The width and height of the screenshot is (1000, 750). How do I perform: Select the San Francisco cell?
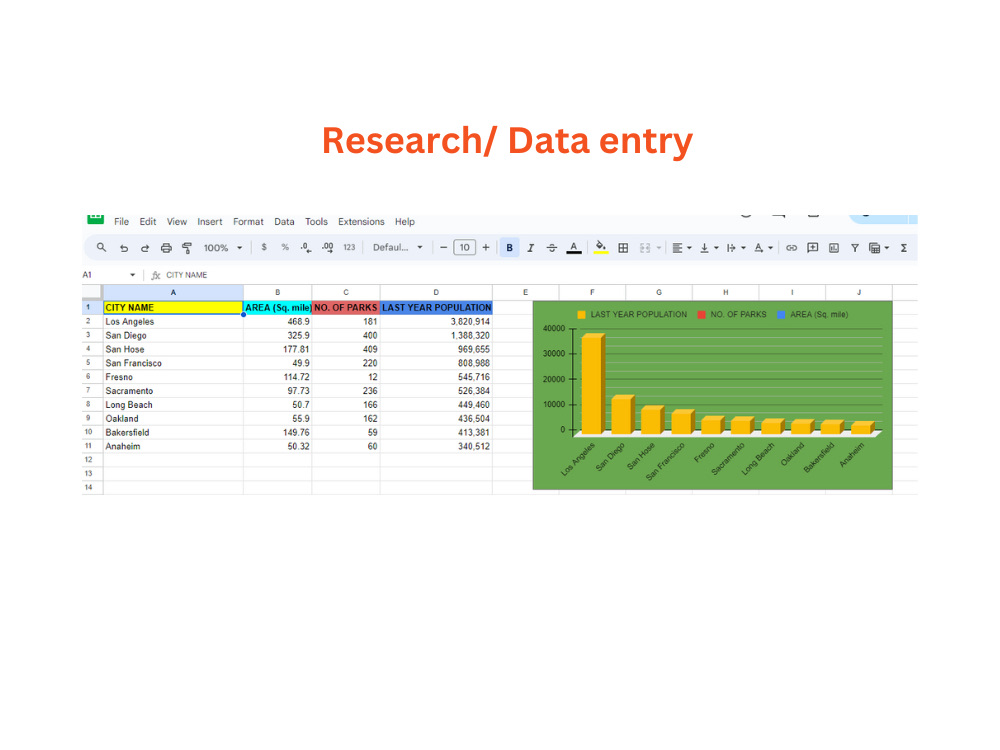pos(173,363)
